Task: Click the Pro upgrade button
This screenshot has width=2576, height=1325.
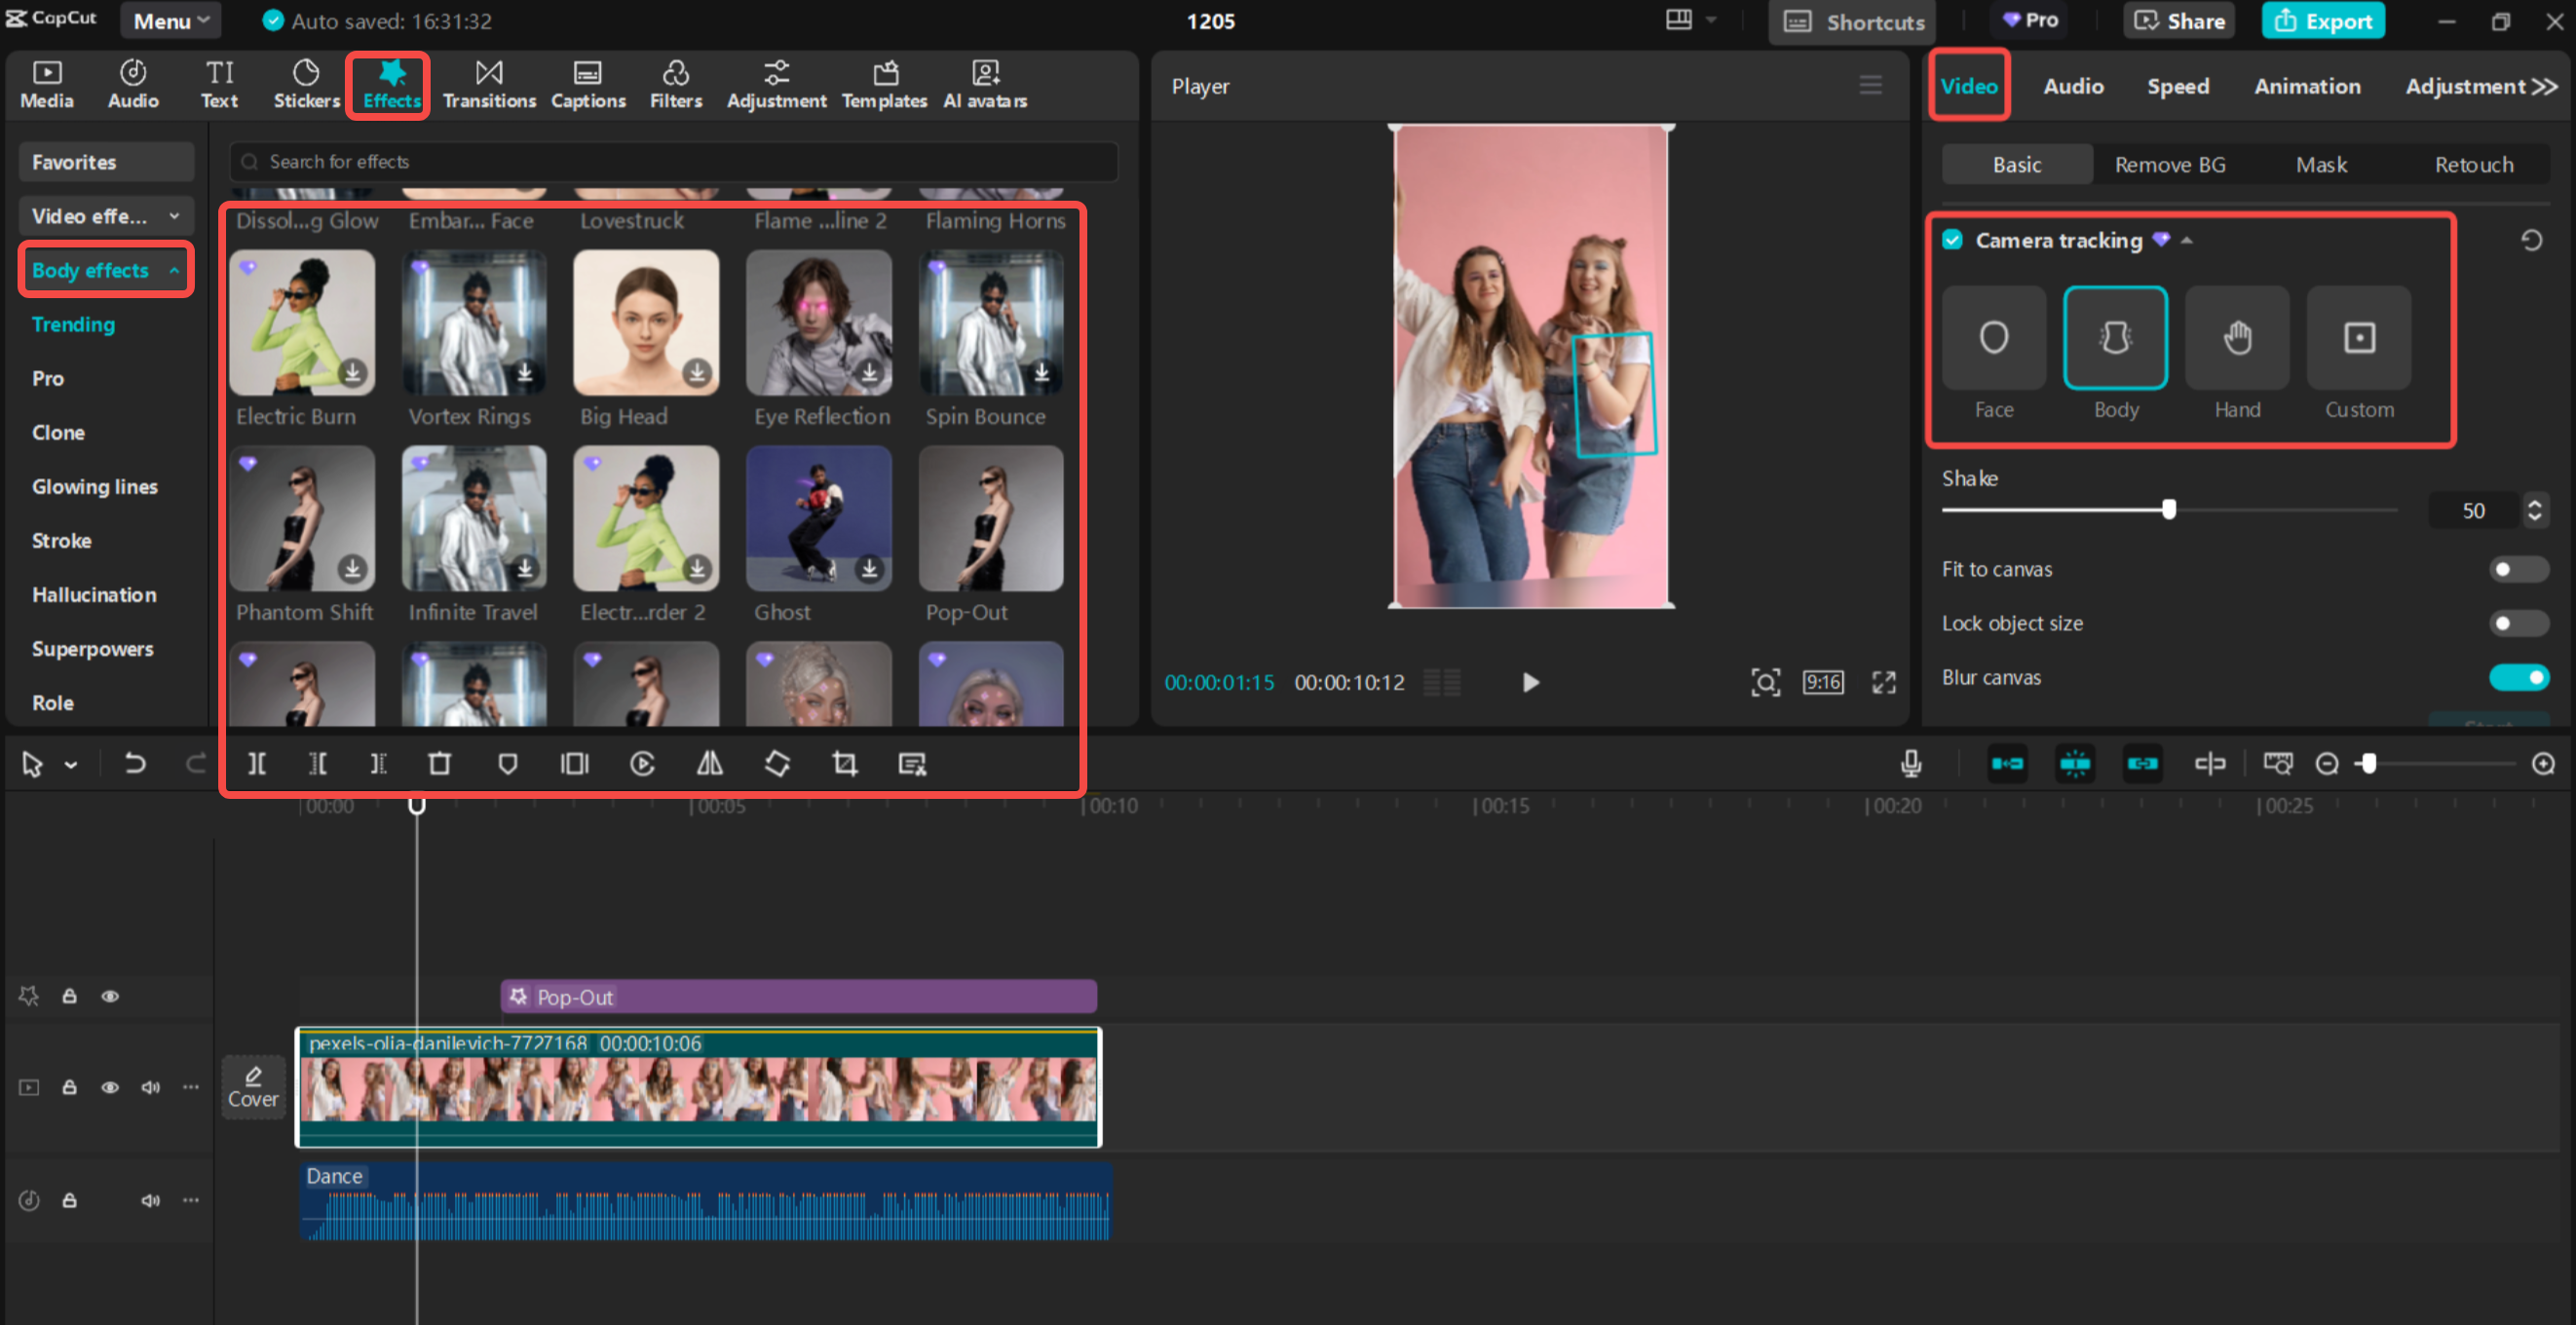Action: click(2031, 20)
